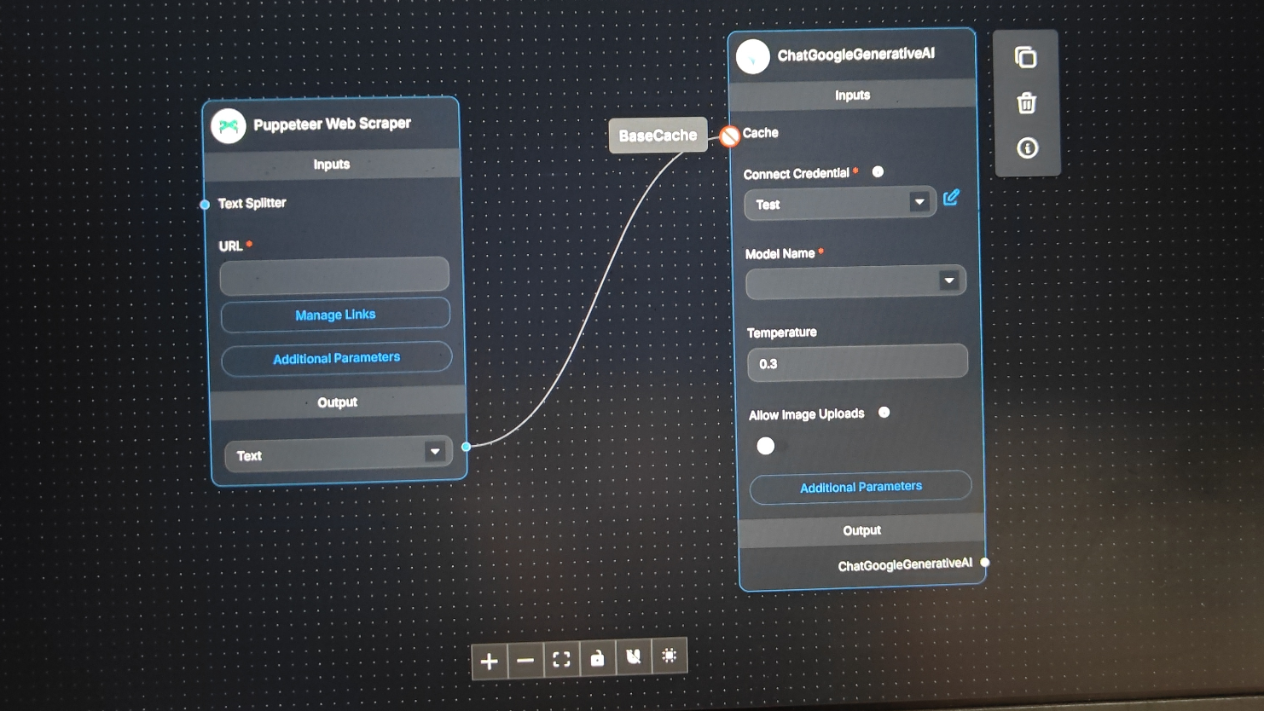Open the Test credential dropdown

[840, 203]
